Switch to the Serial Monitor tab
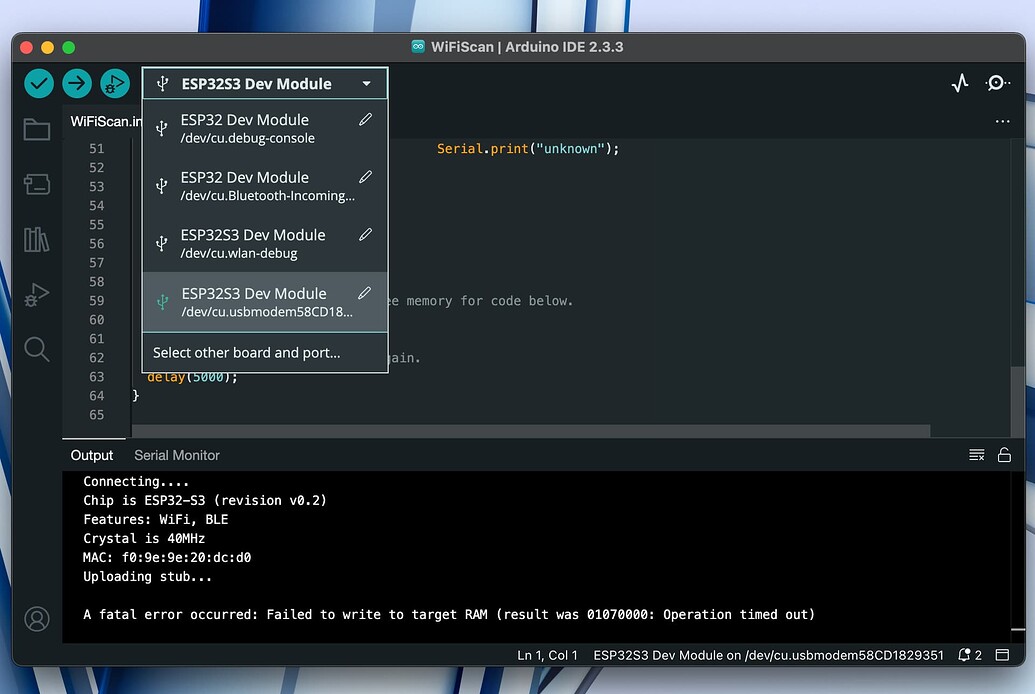Viewport: 1035px width, 694px height. click(x=177, y=455)
